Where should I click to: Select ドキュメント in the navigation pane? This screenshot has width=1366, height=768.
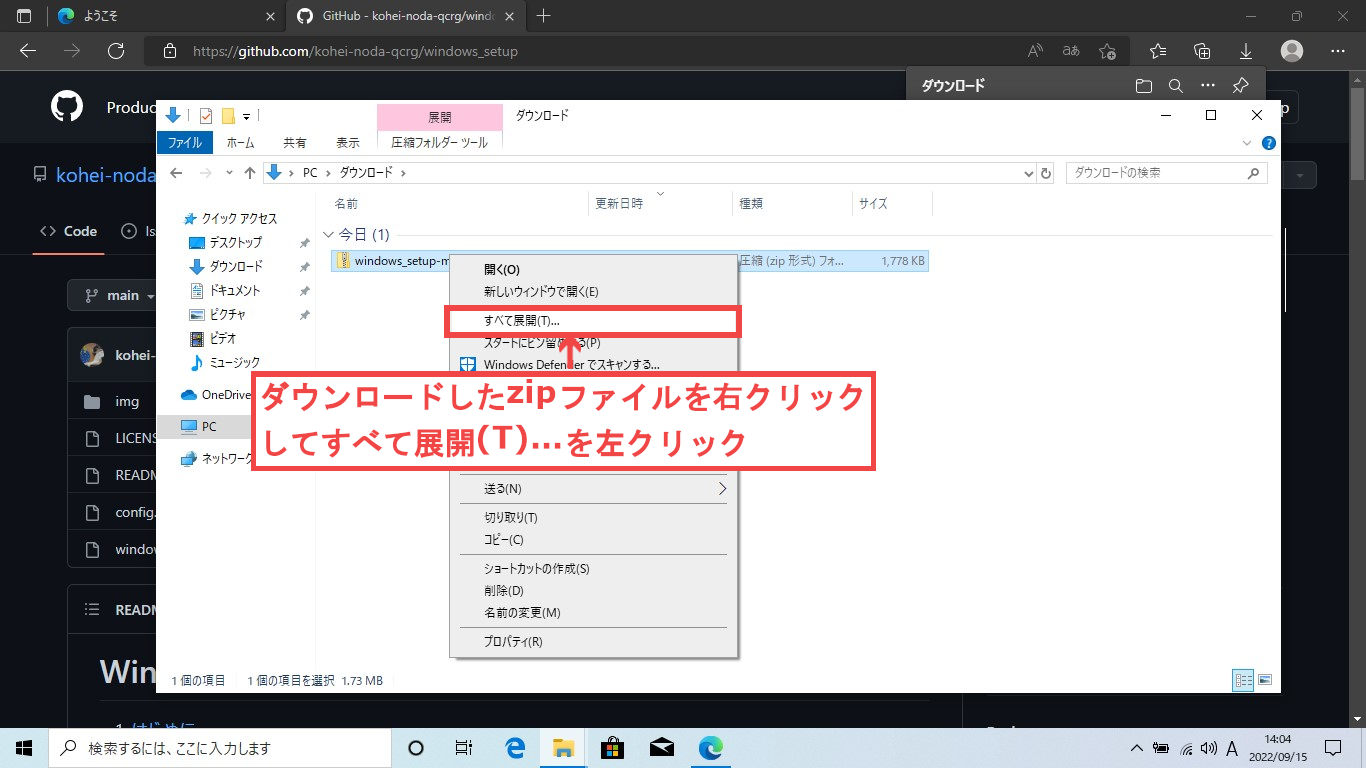235,291
